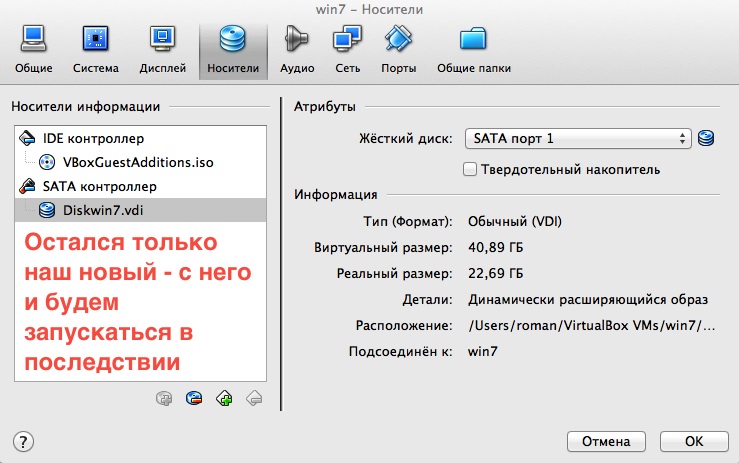739x463 pixels.
Task: Go to the Аудио settings section
Action: click(297, 48)
